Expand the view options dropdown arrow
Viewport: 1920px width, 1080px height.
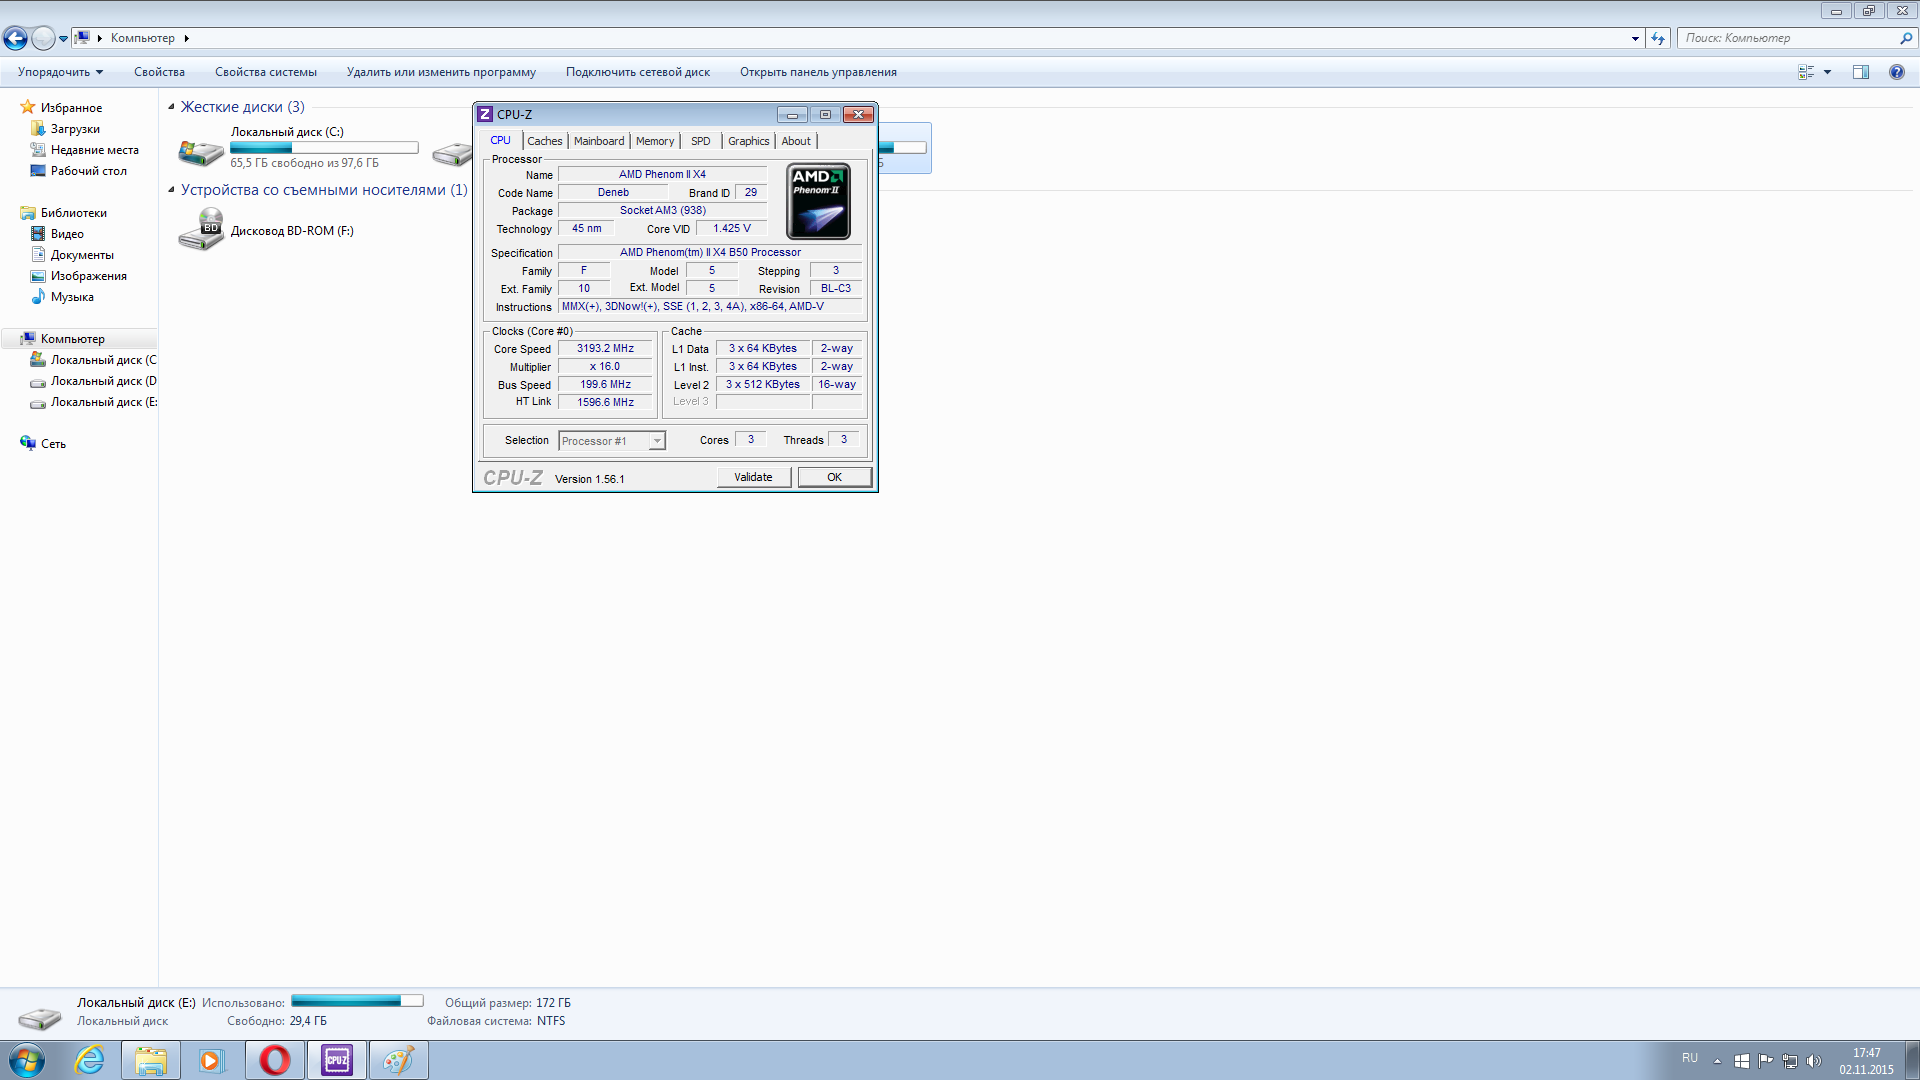[1827, 72]
